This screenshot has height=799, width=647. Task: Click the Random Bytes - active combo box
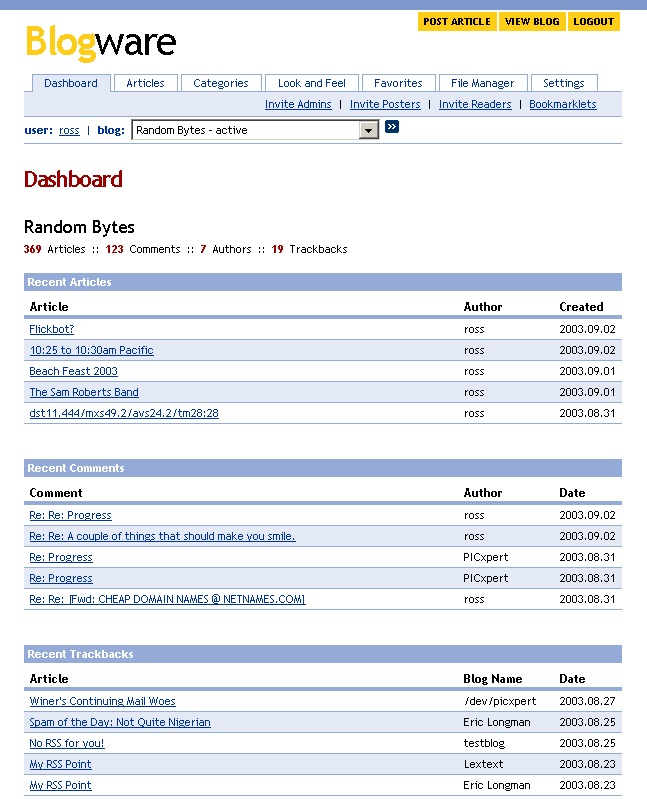tap(255, 130)
